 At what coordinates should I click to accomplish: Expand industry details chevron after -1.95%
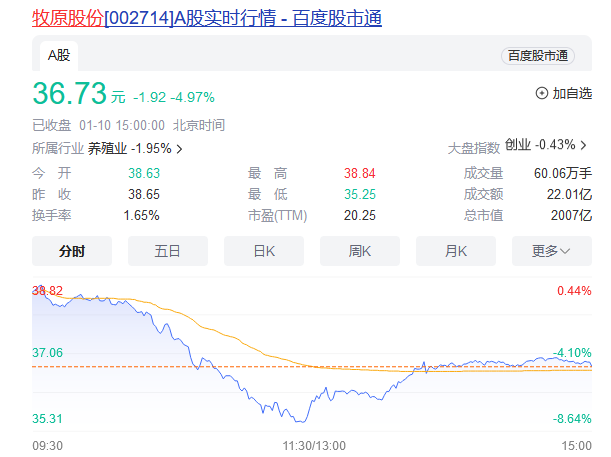tap(179, 149)
